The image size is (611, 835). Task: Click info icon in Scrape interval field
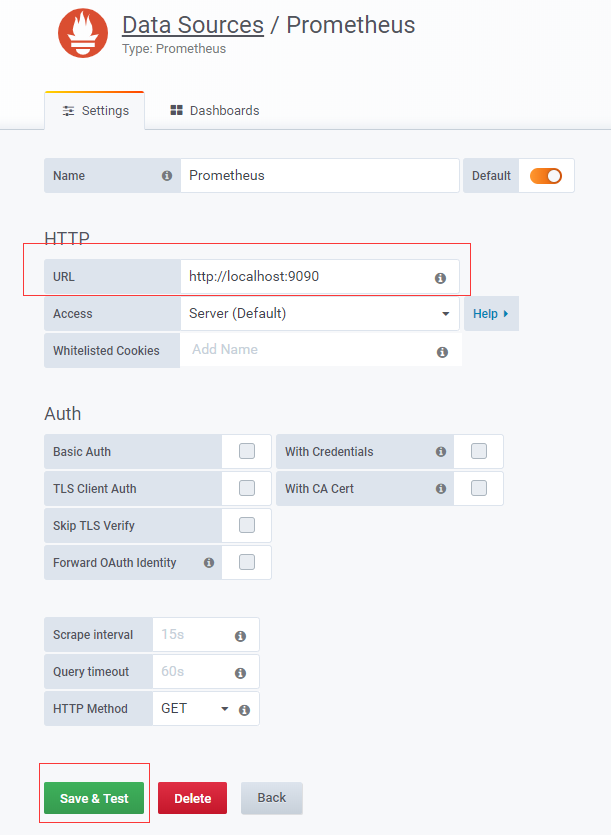(240, 636)
